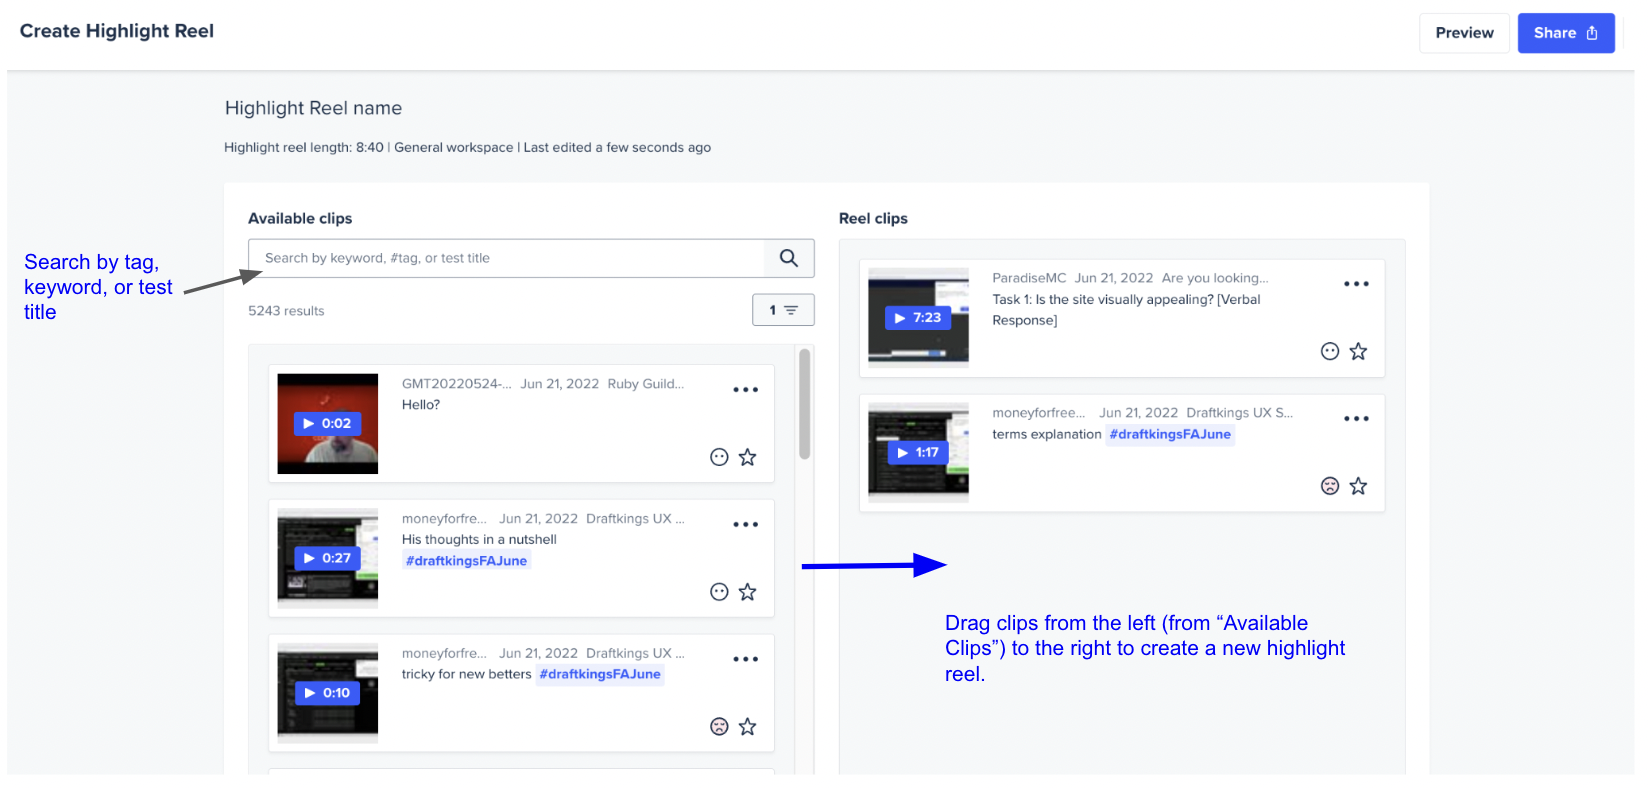Play the 1:17 terms explanation clip

point(918,453)
